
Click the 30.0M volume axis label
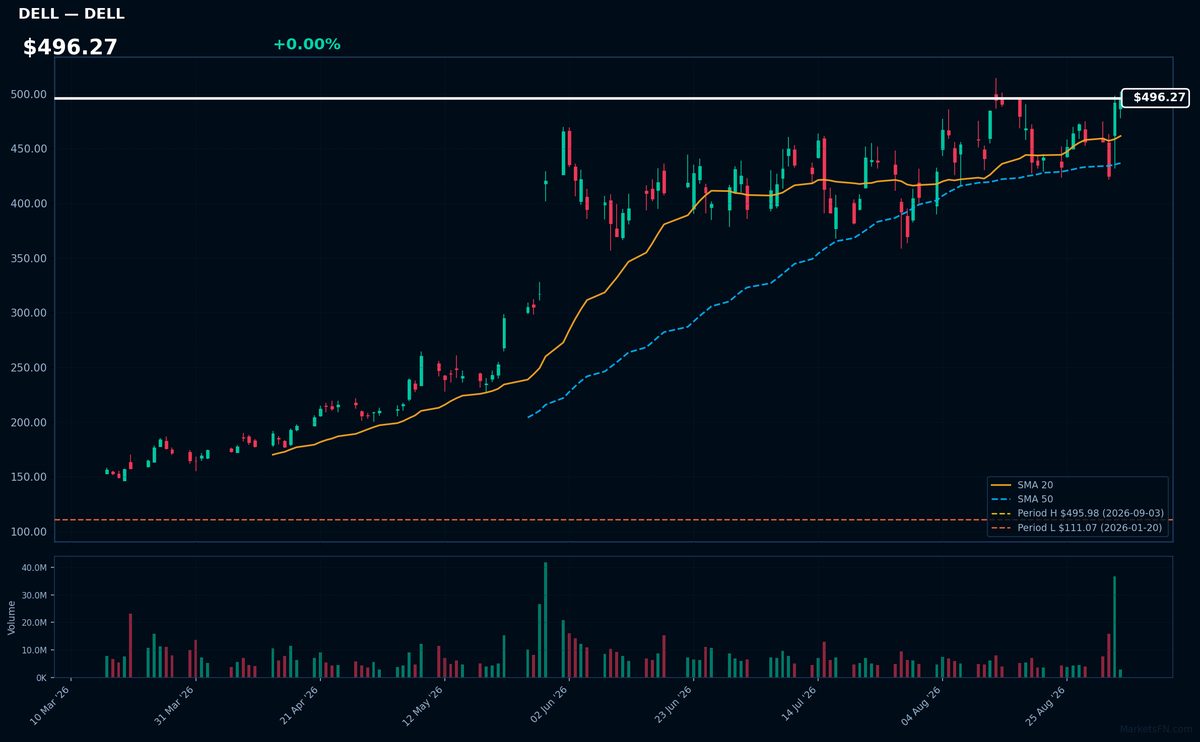(x=34, y=595)
